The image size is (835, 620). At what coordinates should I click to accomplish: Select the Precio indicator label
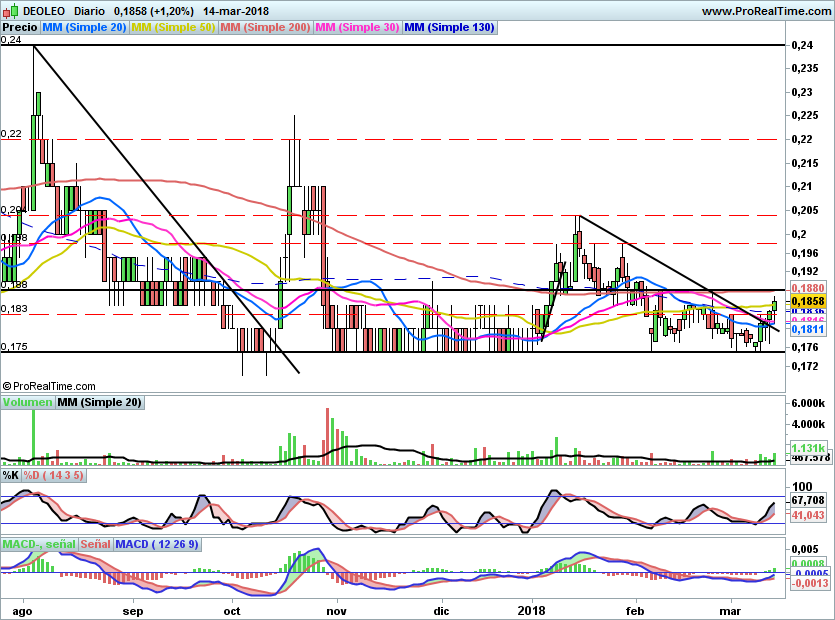pos(20,27)
